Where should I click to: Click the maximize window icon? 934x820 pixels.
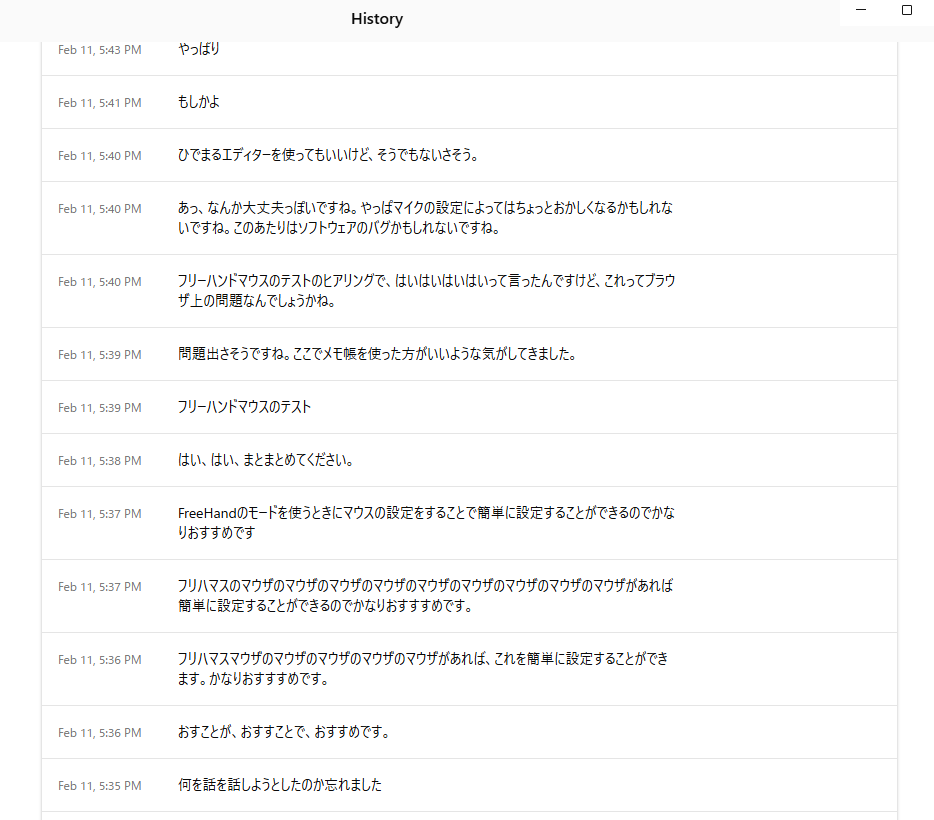(907, 10)
